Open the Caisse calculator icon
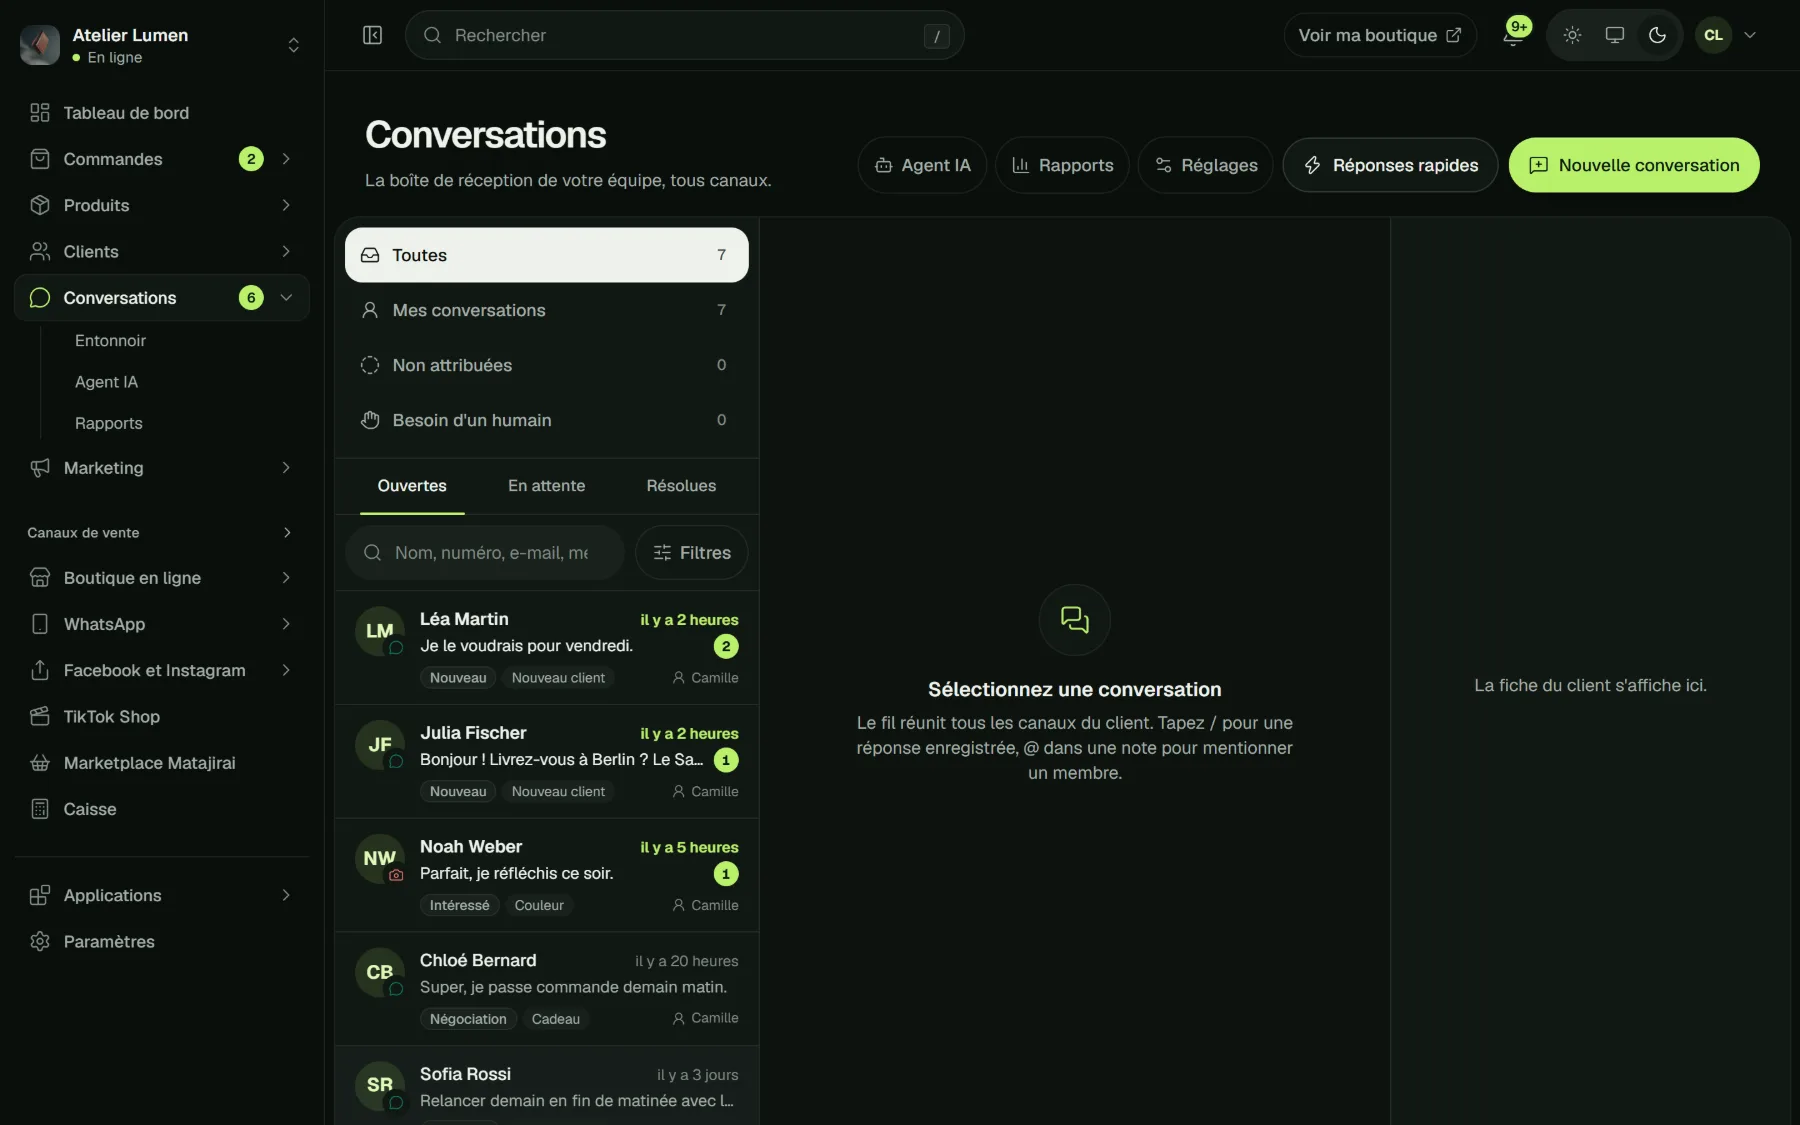Viewport: 1800px width, 1125px height. (x=40, y=809)
